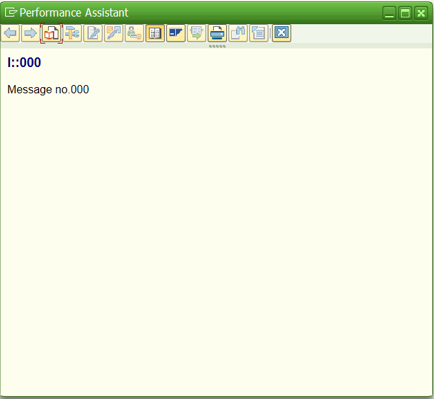Click the person with orange box icon
This screenshot has width=434, height=399.
click(x=134, y=33)
